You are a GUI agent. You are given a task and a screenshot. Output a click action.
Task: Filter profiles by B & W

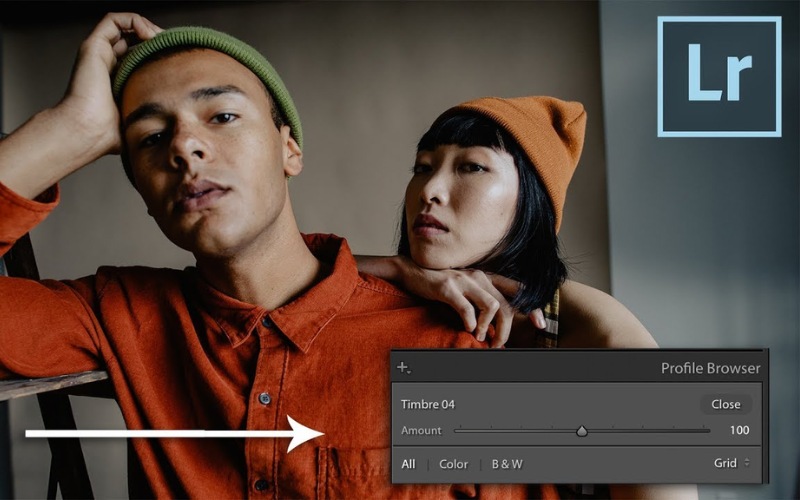(507, 464)
